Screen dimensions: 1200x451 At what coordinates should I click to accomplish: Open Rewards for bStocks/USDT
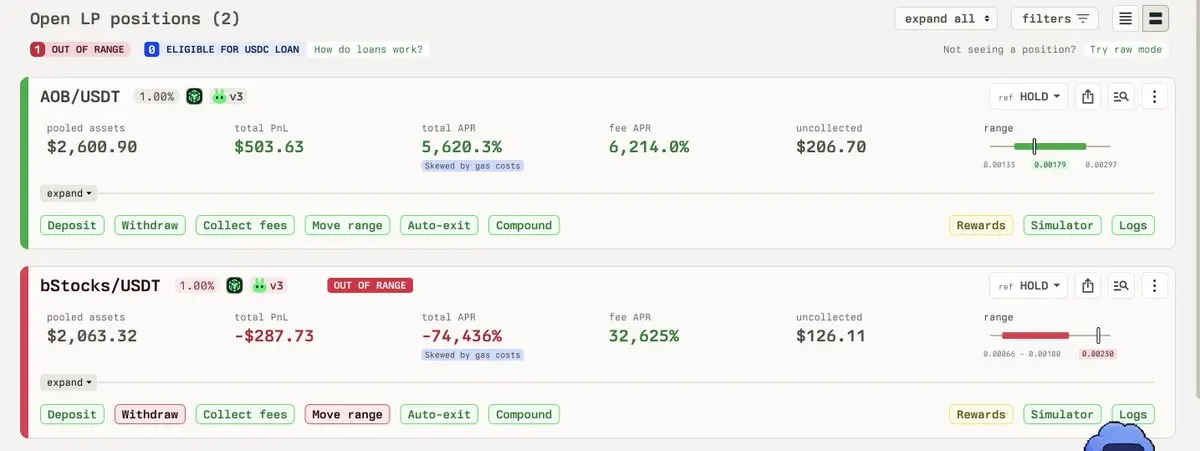981,414
